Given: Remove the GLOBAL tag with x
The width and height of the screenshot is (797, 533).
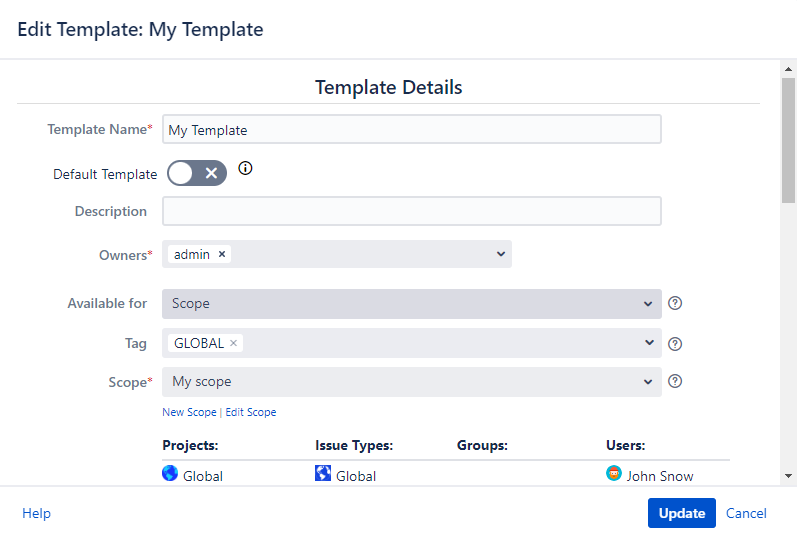Looking at the screenshot, I should pos(234,343).
